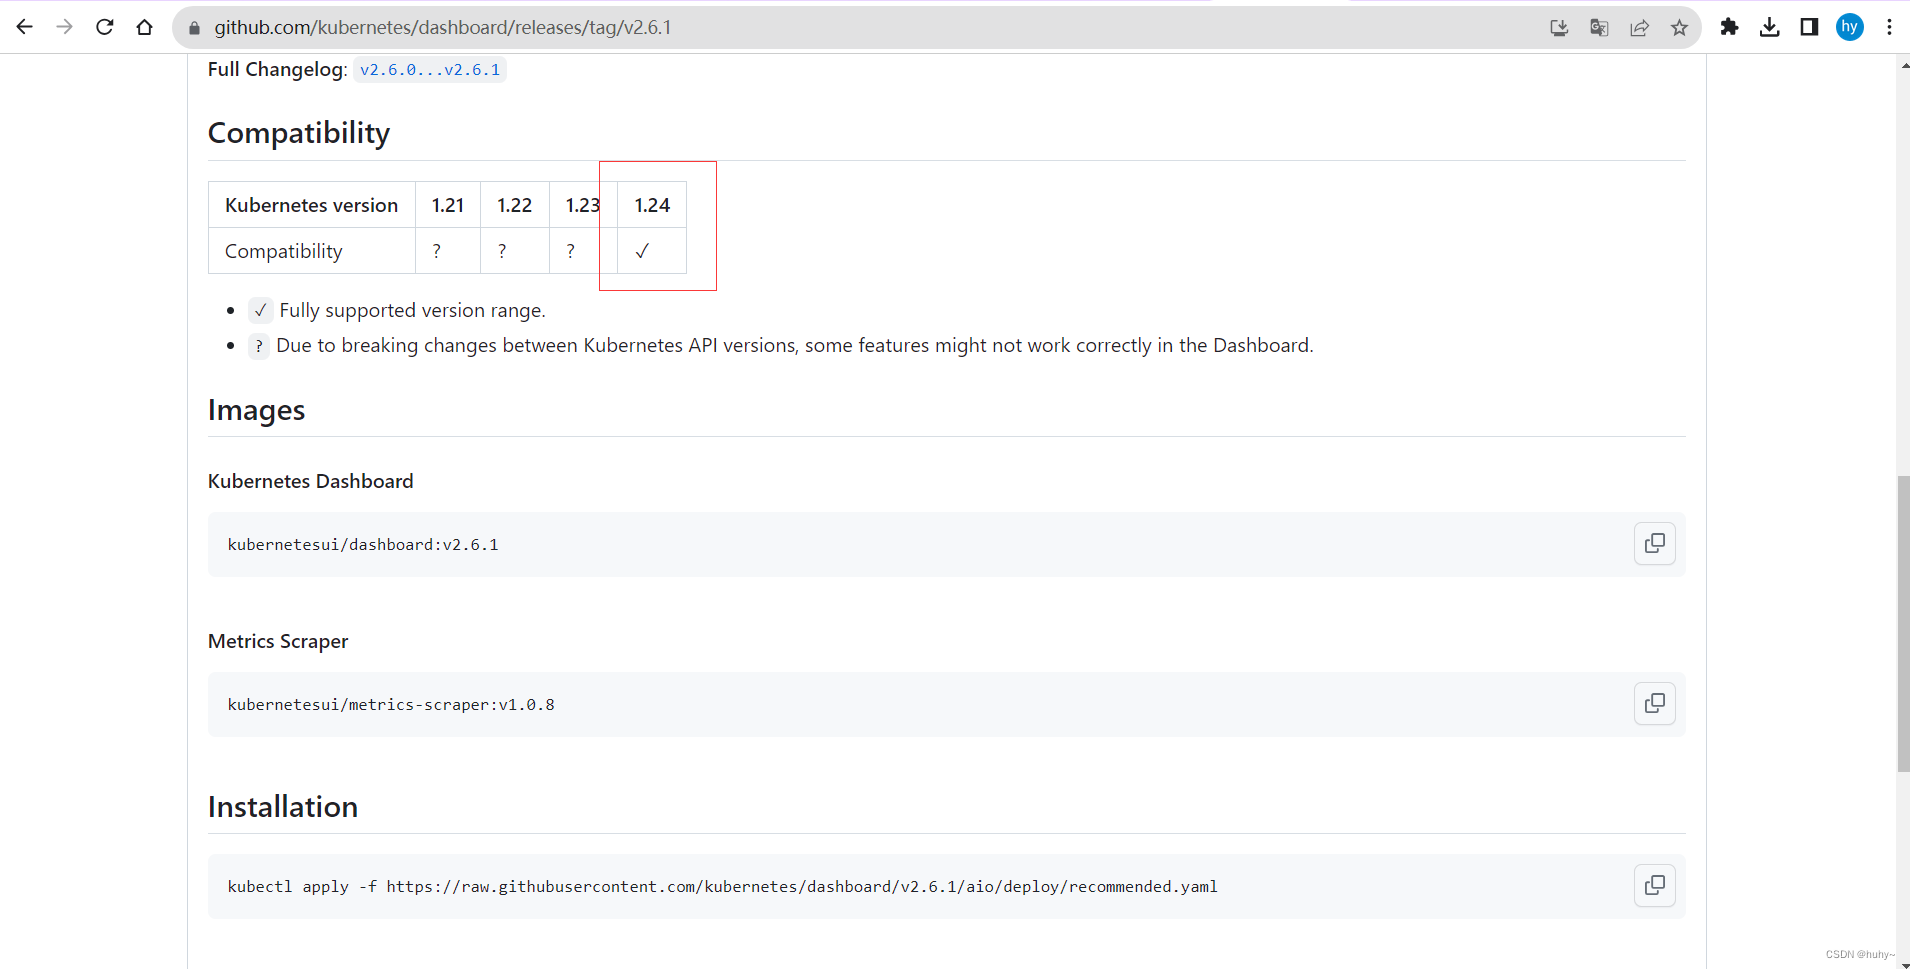The height and width of the screenshot is (969, 1910).
Task: Click the question mark cell under 1.21
Action: [448, 251]
